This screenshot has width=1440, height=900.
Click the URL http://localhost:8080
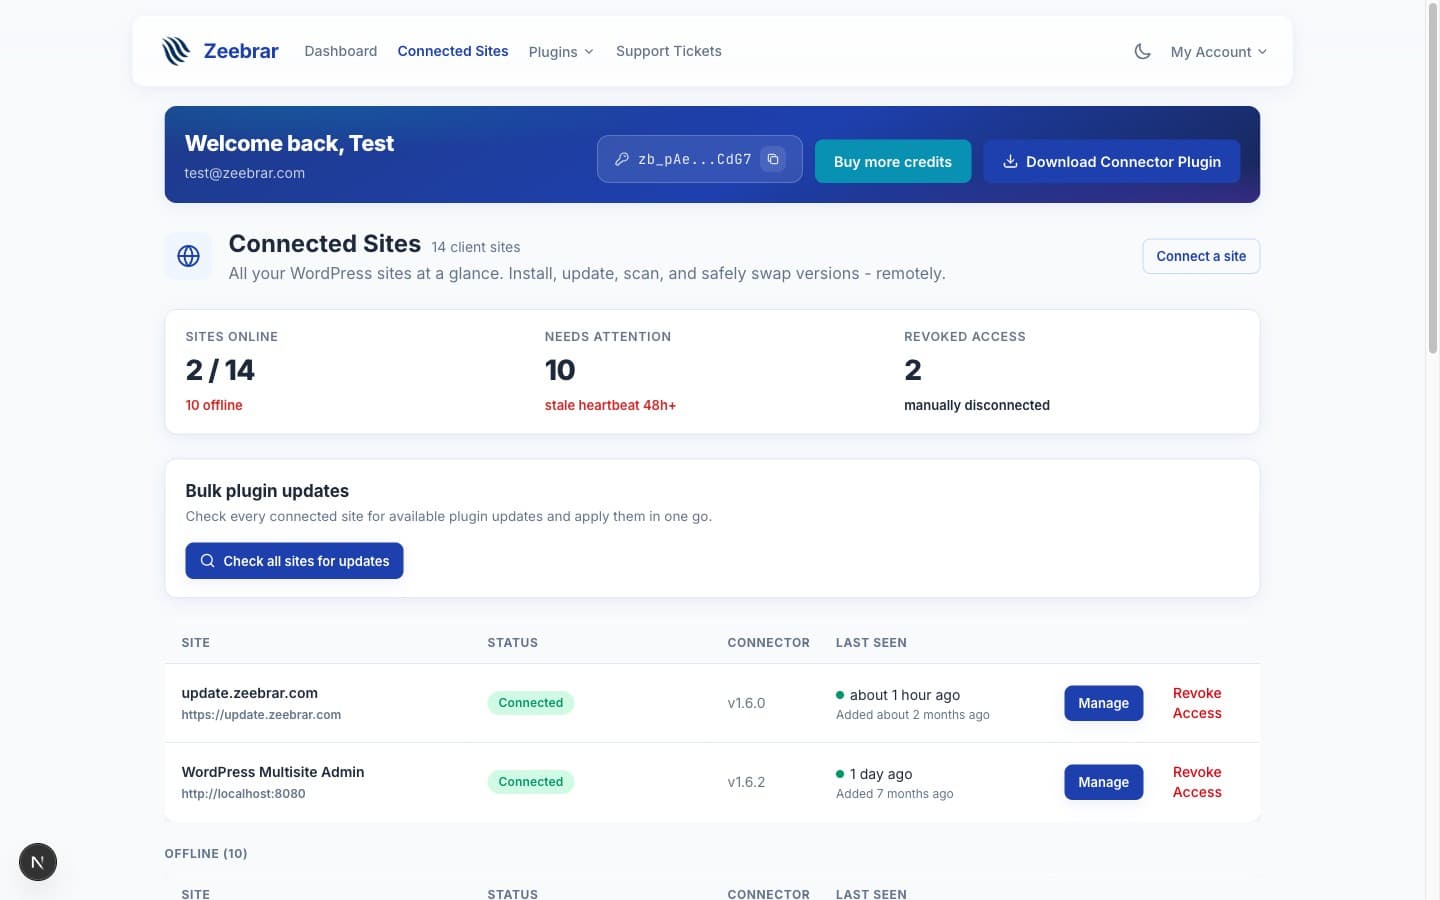coord(243,794)
